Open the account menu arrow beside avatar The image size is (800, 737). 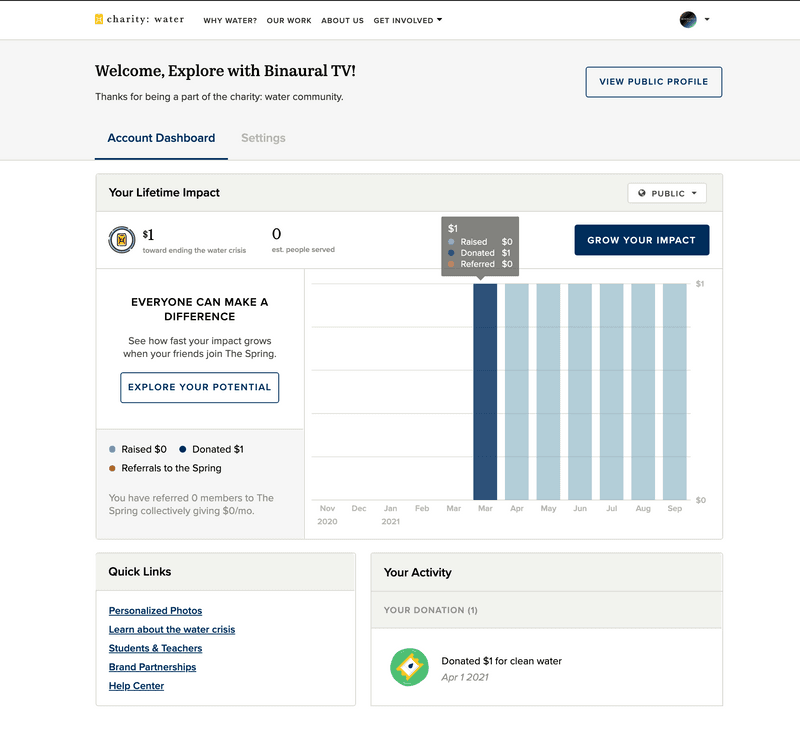click(707, 19)
